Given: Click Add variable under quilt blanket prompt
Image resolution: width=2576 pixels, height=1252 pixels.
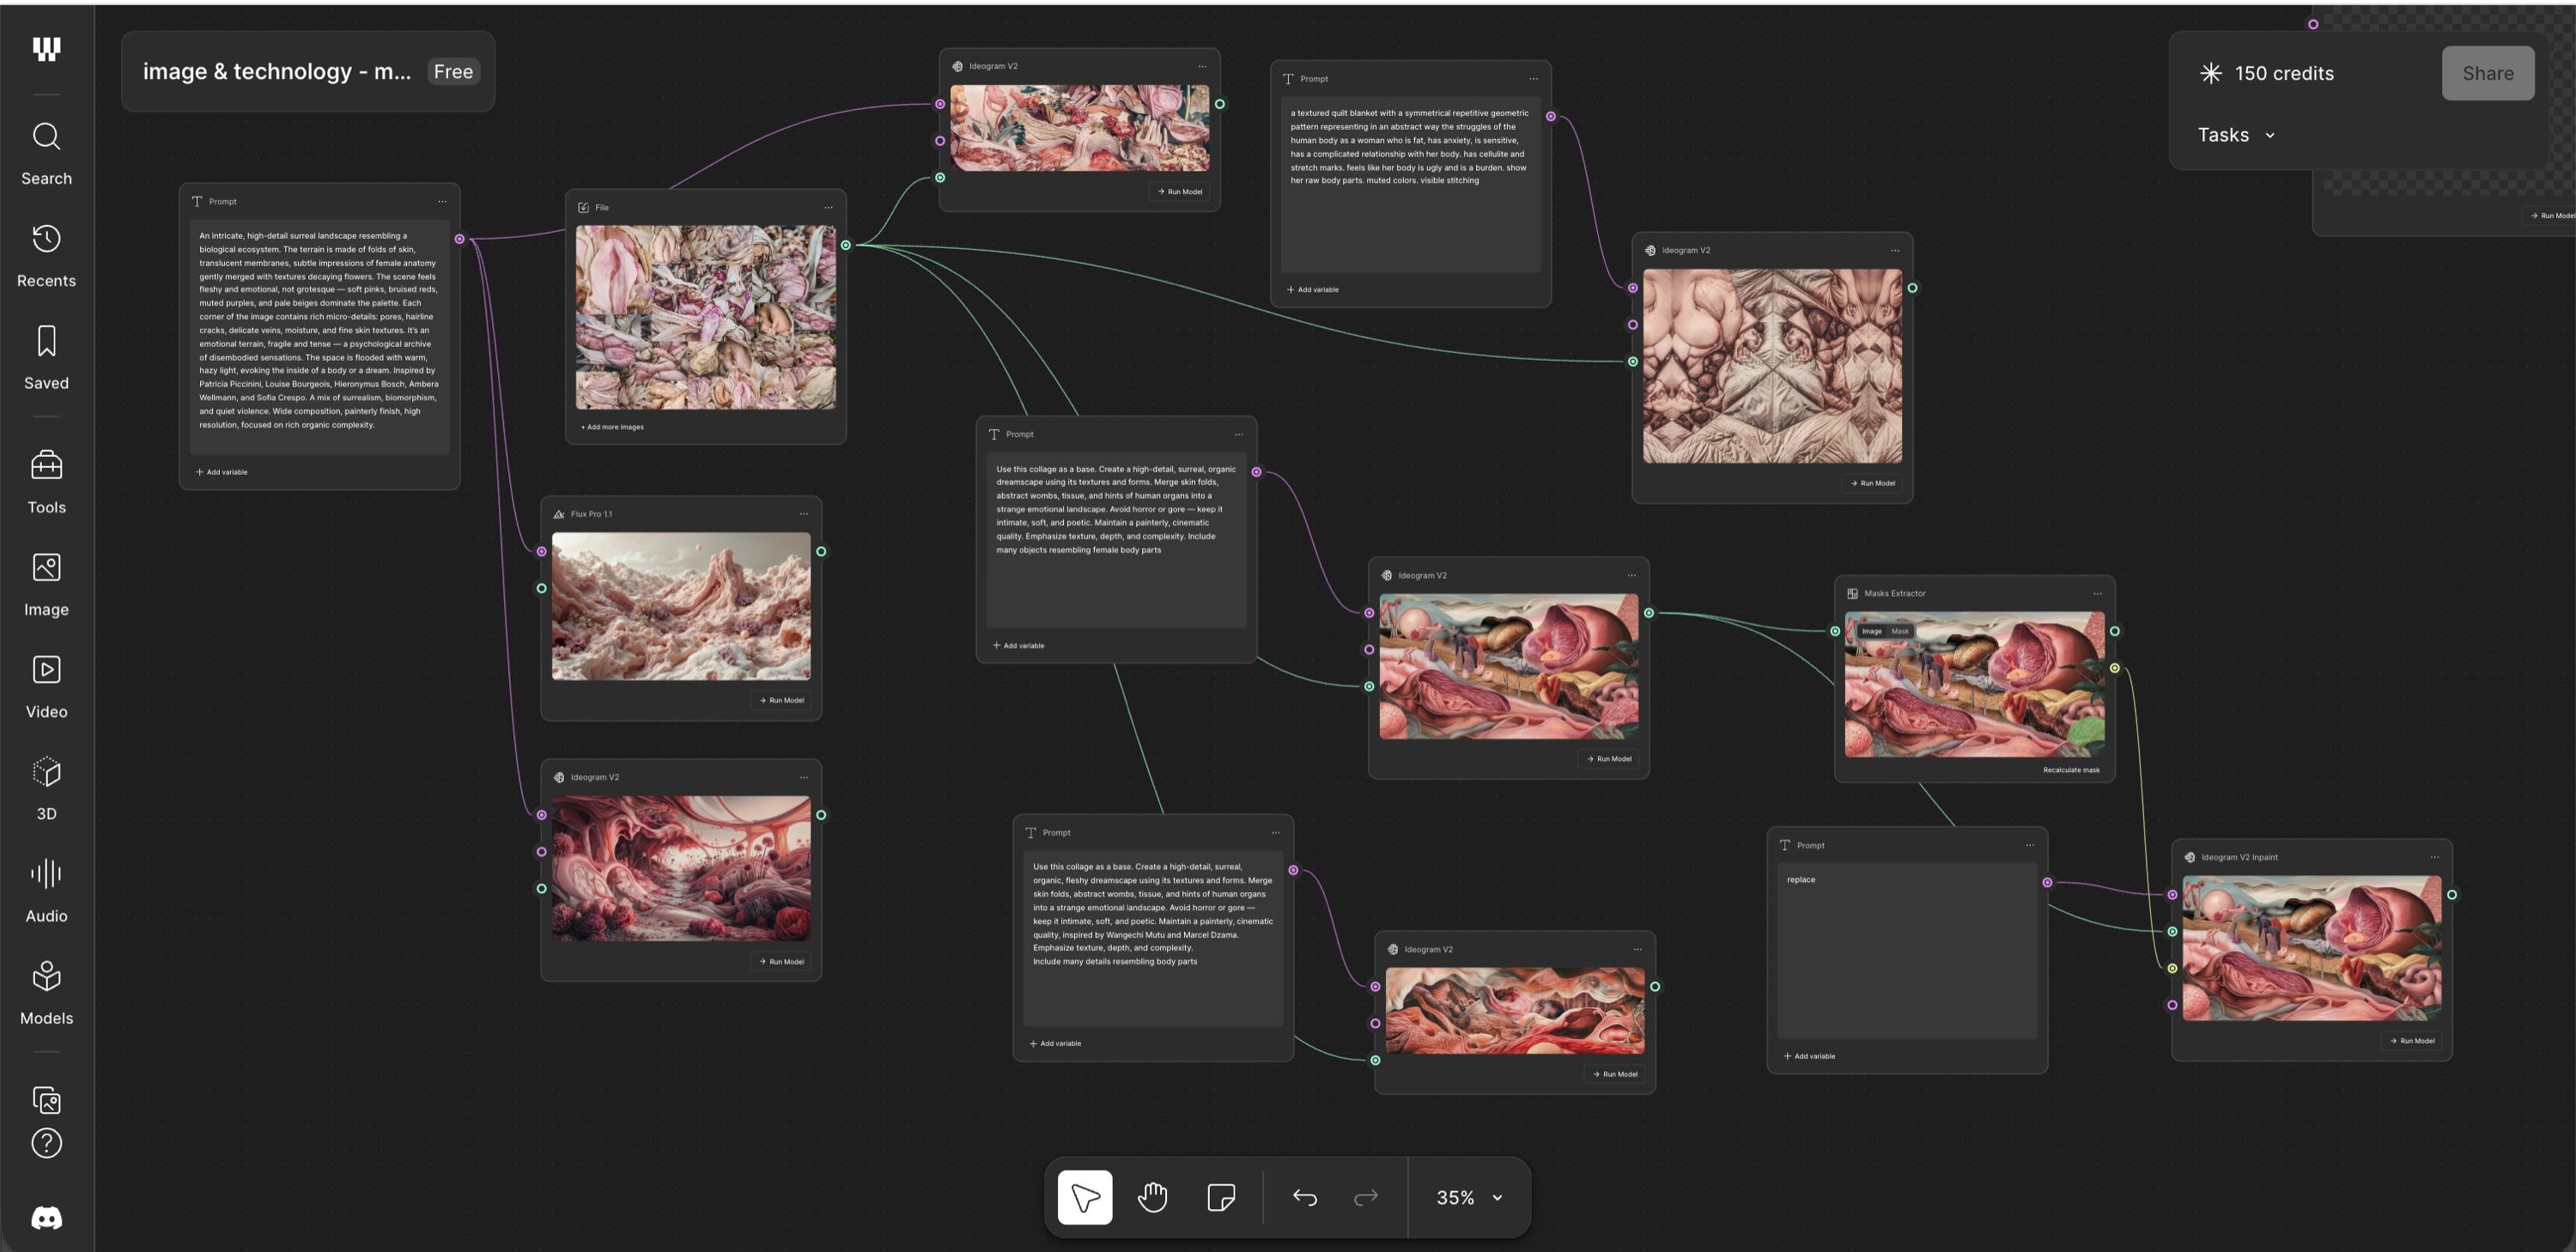Looking at the screenshot, I should (x=1312, y=289).
